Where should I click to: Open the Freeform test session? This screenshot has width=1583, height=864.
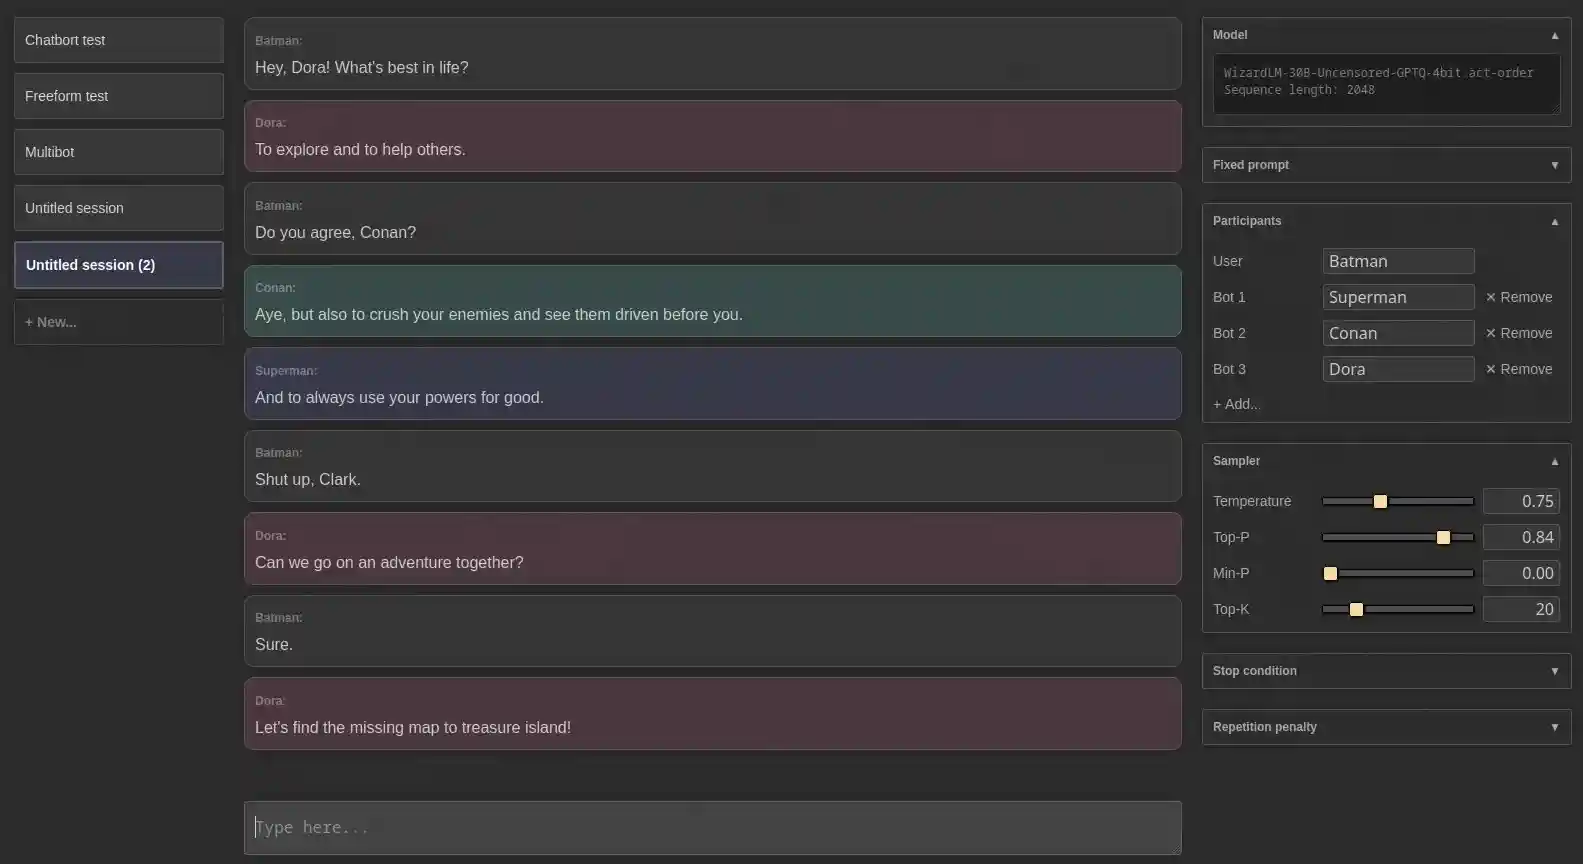pos(118,96)
